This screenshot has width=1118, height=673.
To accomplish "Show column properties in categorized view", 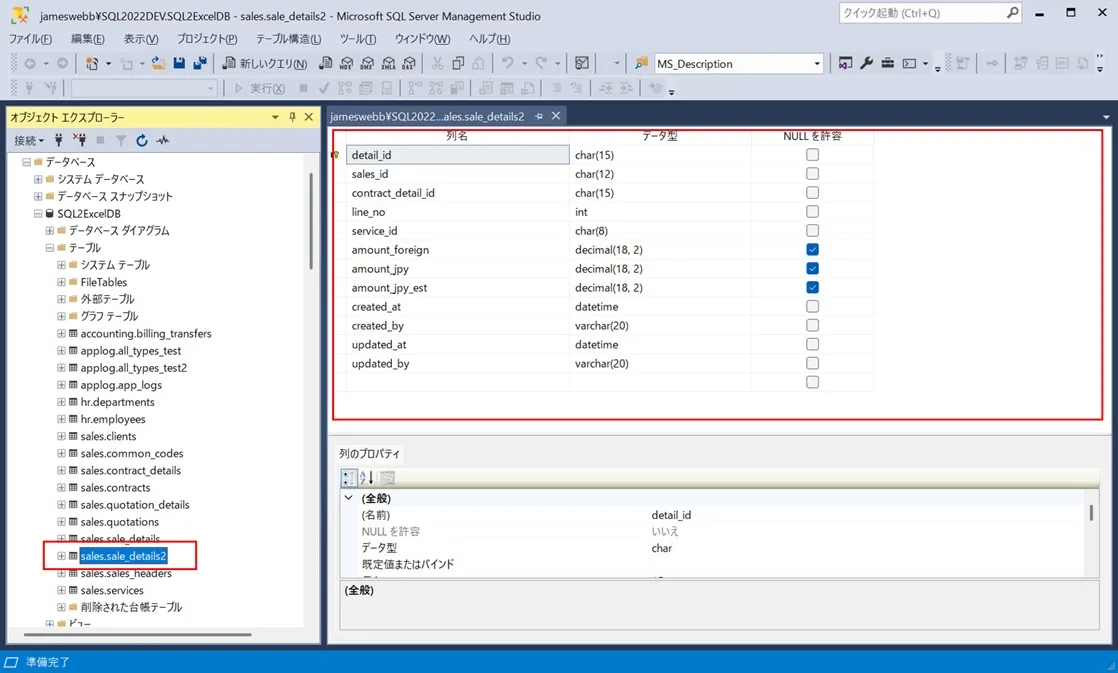I will coord(349,478).
